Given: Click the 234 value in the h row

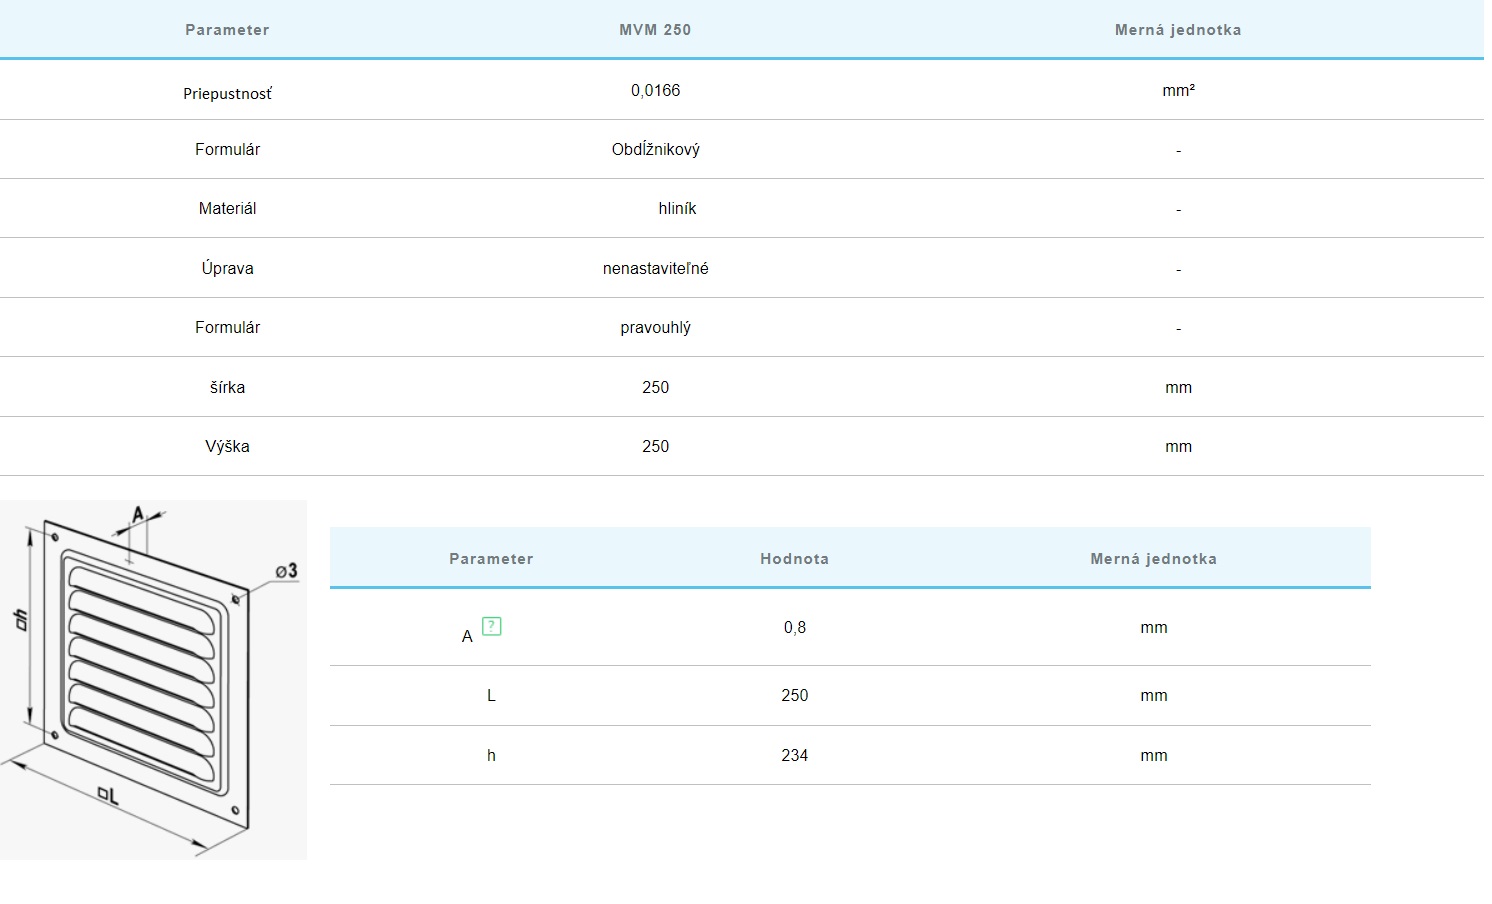Looking at the screenshot, I should [x=794, y=756].
